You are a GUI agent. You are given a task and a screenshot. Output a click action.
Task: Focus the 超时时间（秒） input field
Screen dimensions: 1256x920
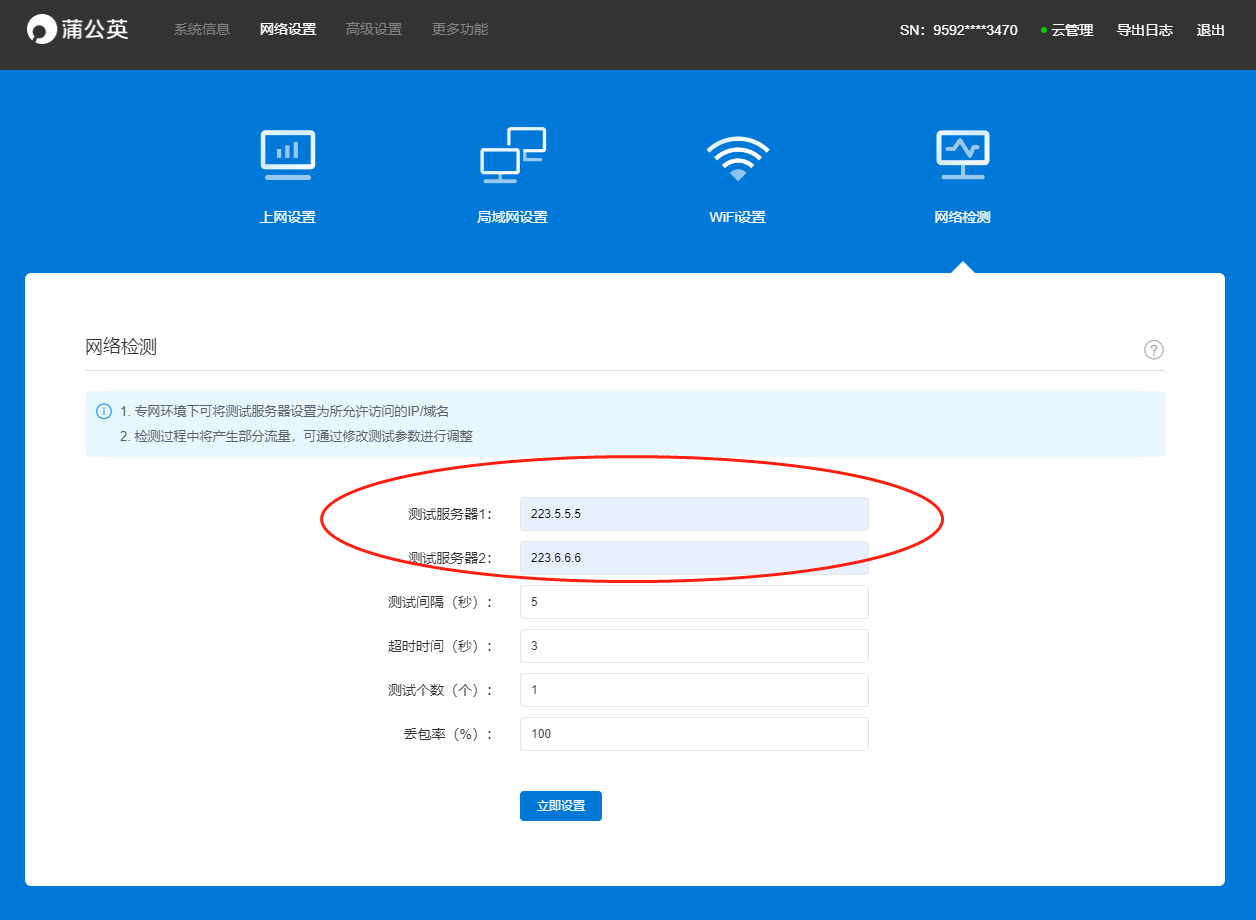pyautogui.click(x=694, y=646)
